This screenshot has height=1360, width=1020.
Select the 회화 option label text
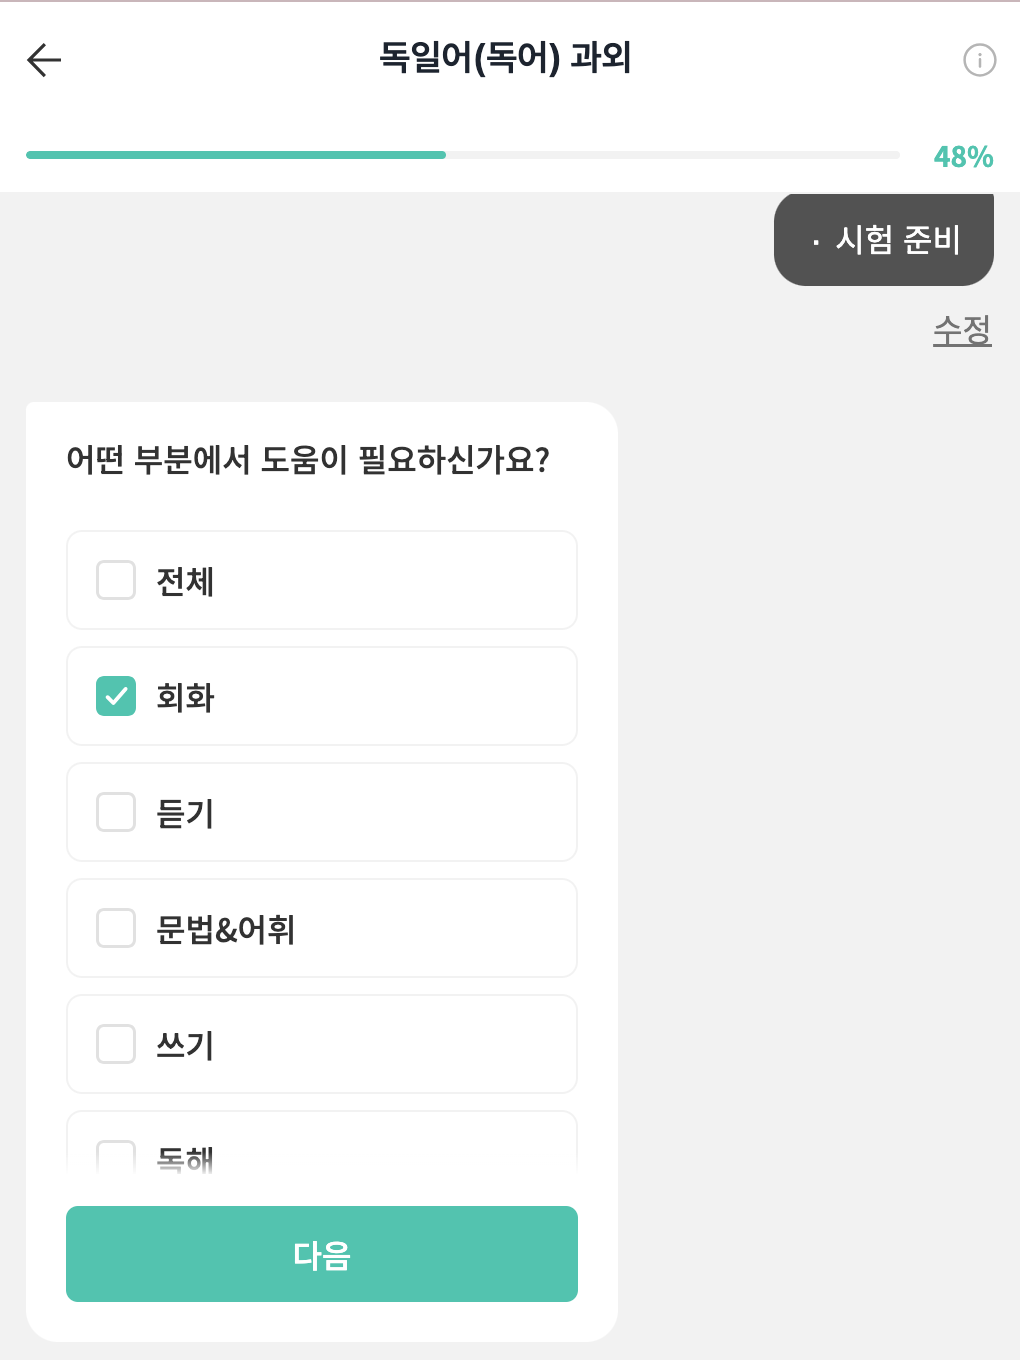pos(185,697)
